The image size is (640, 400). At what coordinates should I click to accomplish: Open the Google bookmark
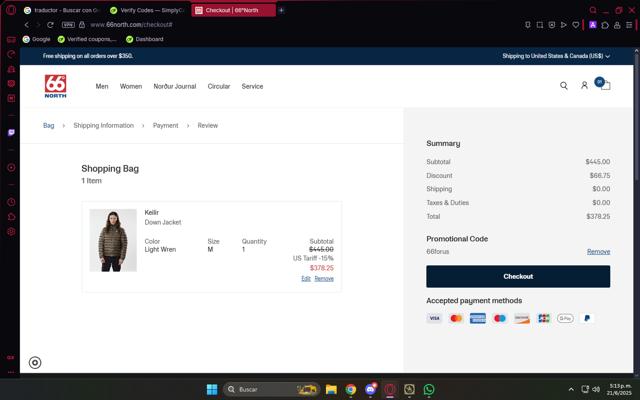tap(37, 39)
